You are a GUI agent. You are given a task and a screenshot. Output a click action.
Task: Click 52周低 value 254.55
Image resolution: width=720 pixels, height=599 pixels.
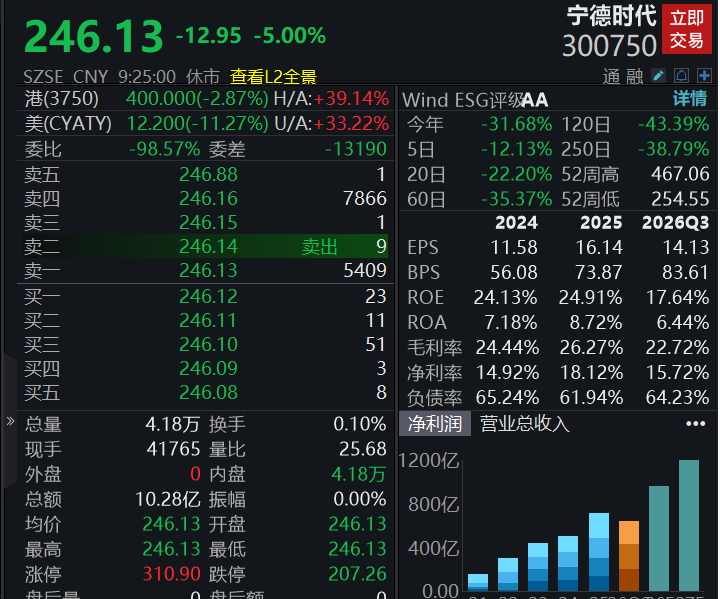click(680, 199)
